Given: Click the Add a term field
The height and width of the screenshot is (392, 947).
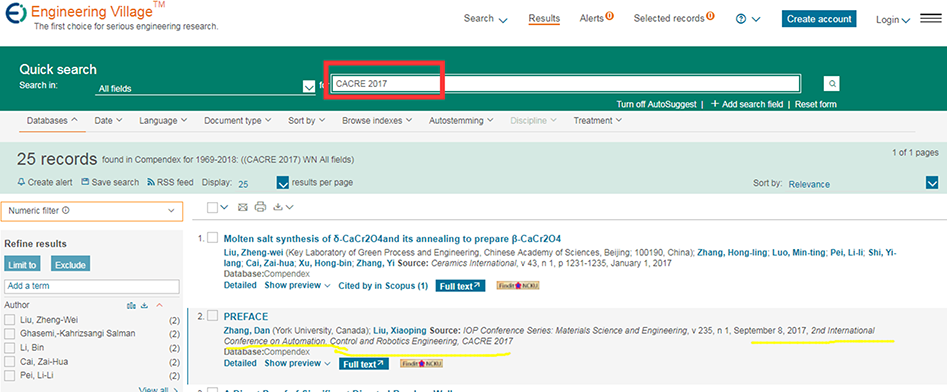Looking at the screenshot, I should tap(92, 286).
